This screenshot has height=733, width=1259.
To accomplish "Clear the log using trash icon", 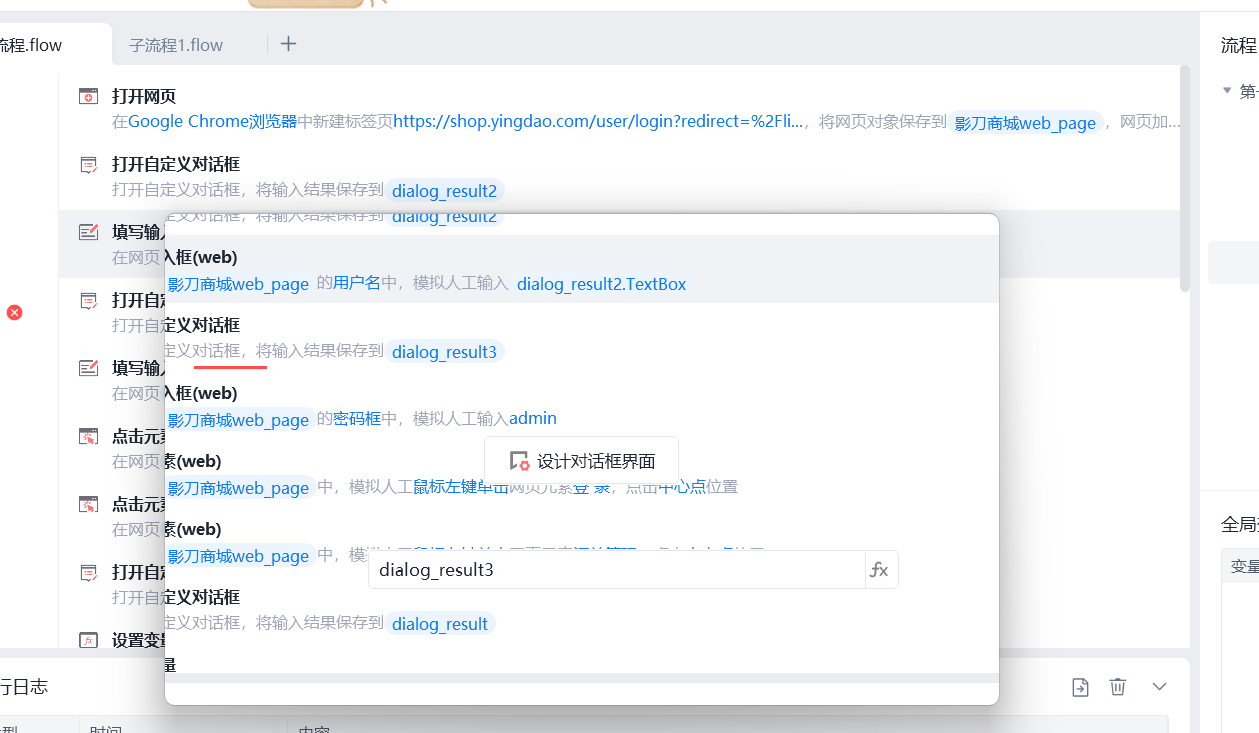I will pyautogui.click(x=1118, y=686).
